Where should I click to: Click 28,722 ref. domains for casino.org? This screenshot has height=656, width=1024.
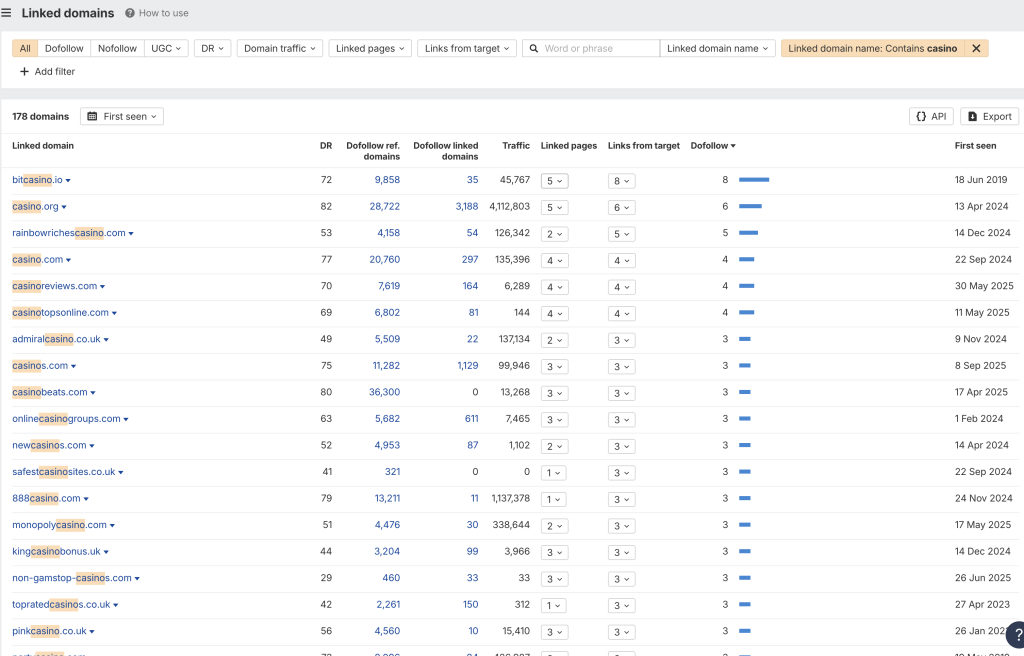pyautogui.click(x=385, y=206)
